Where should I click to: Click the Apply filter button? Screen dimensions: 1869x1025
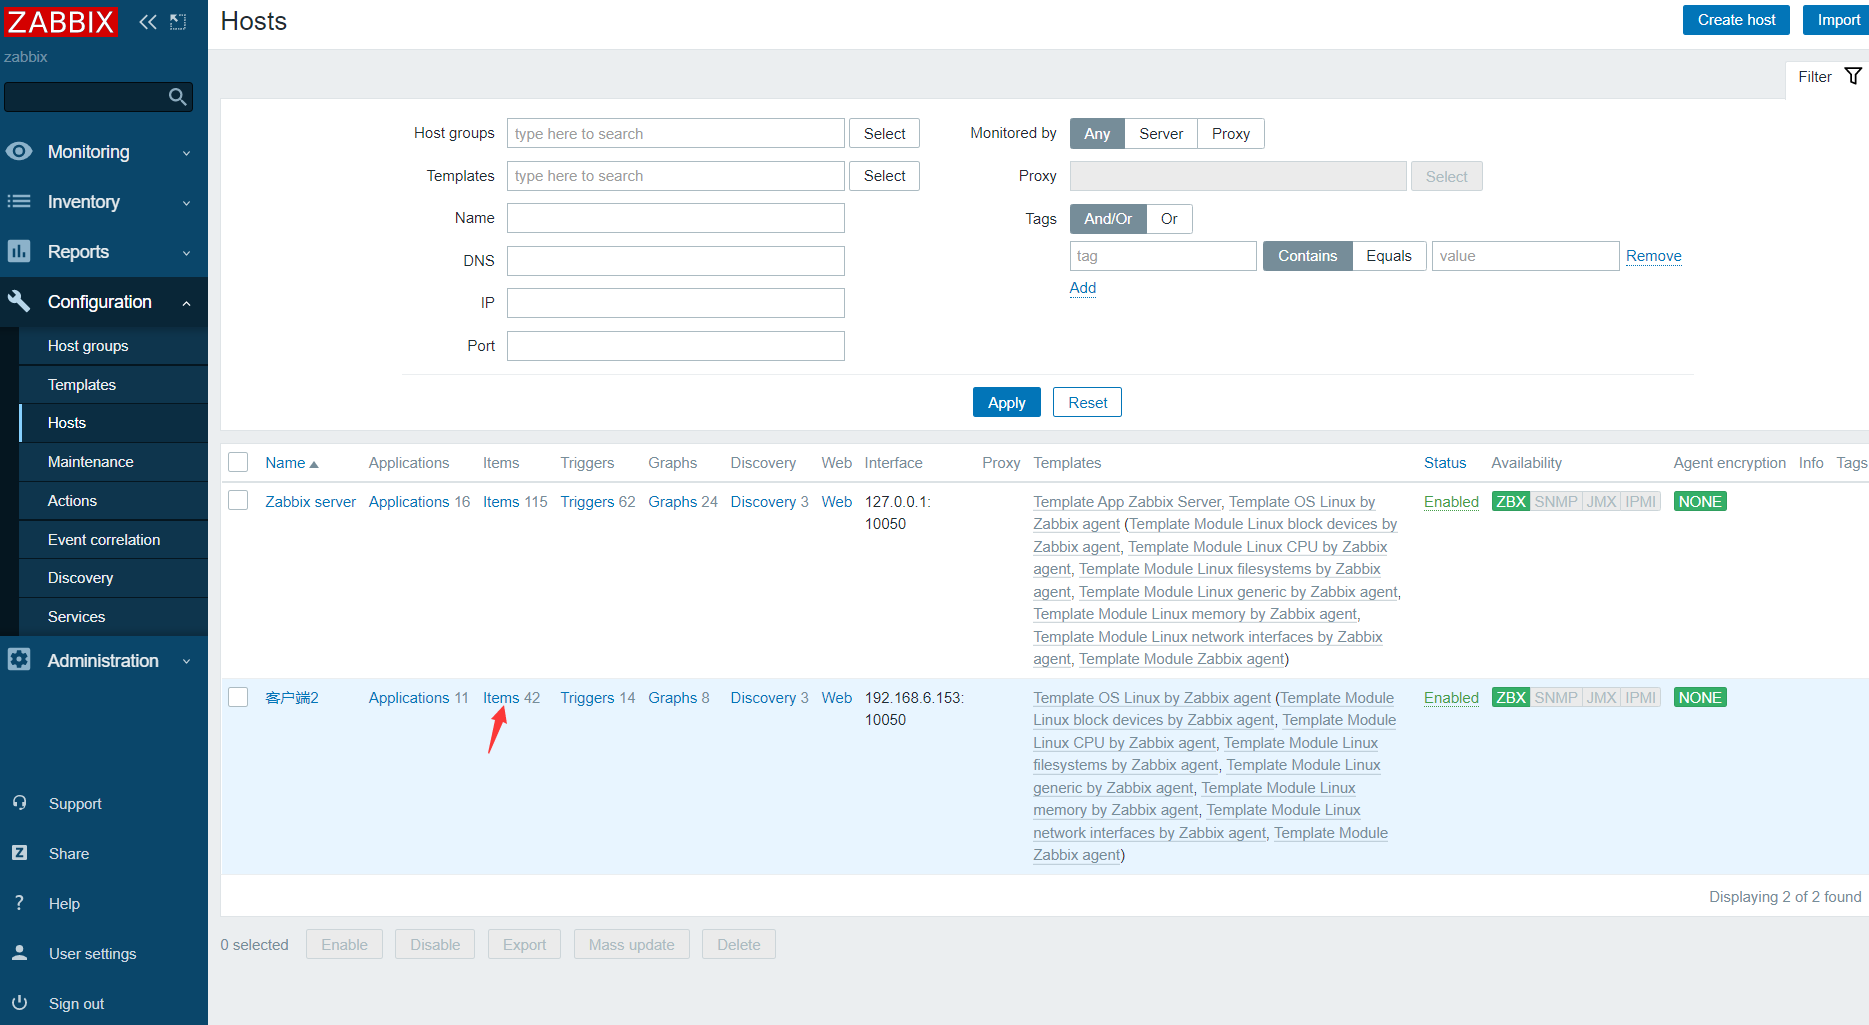(1007, 402)
